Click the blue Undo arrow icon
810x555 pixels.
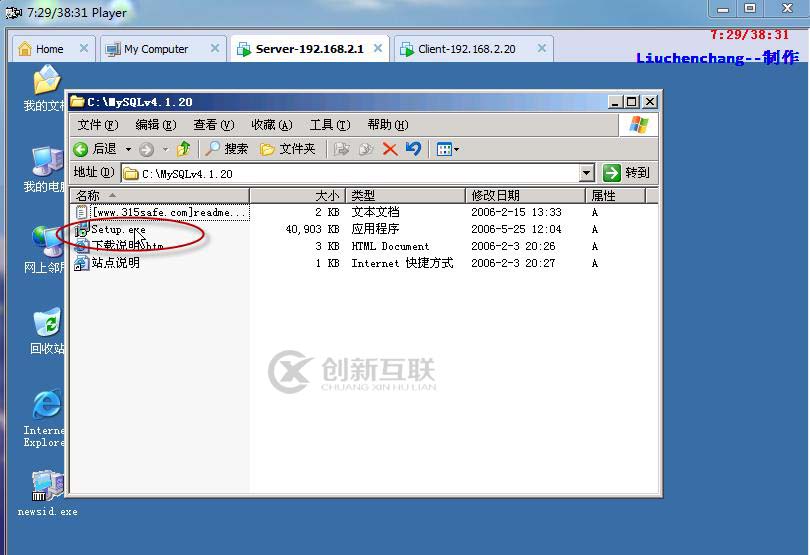coord(413,149)
